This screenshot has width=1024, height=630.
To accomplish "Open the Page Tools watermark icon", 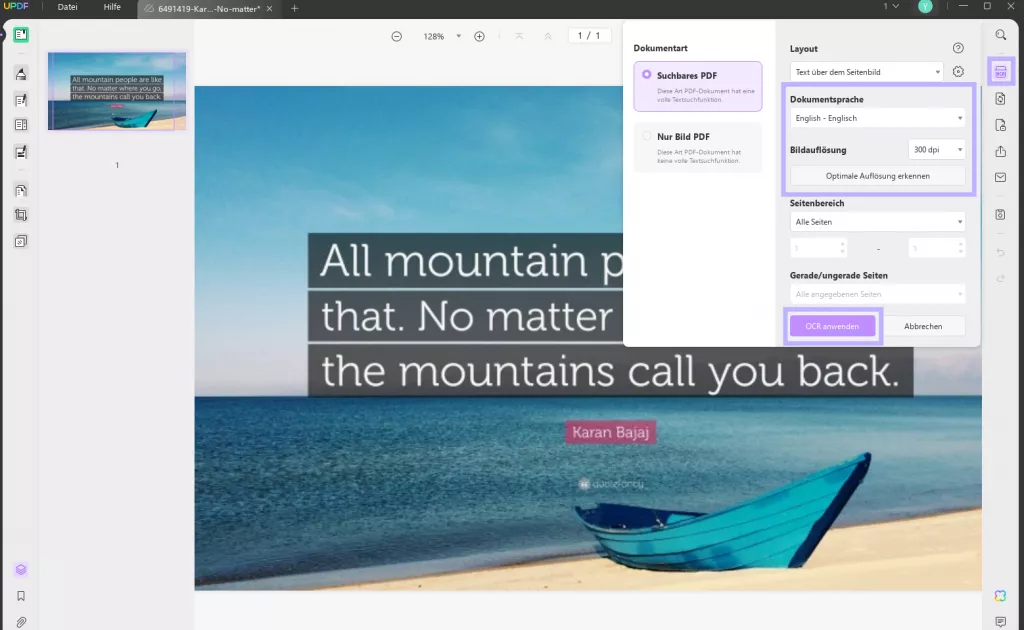I will click(21, 242).
